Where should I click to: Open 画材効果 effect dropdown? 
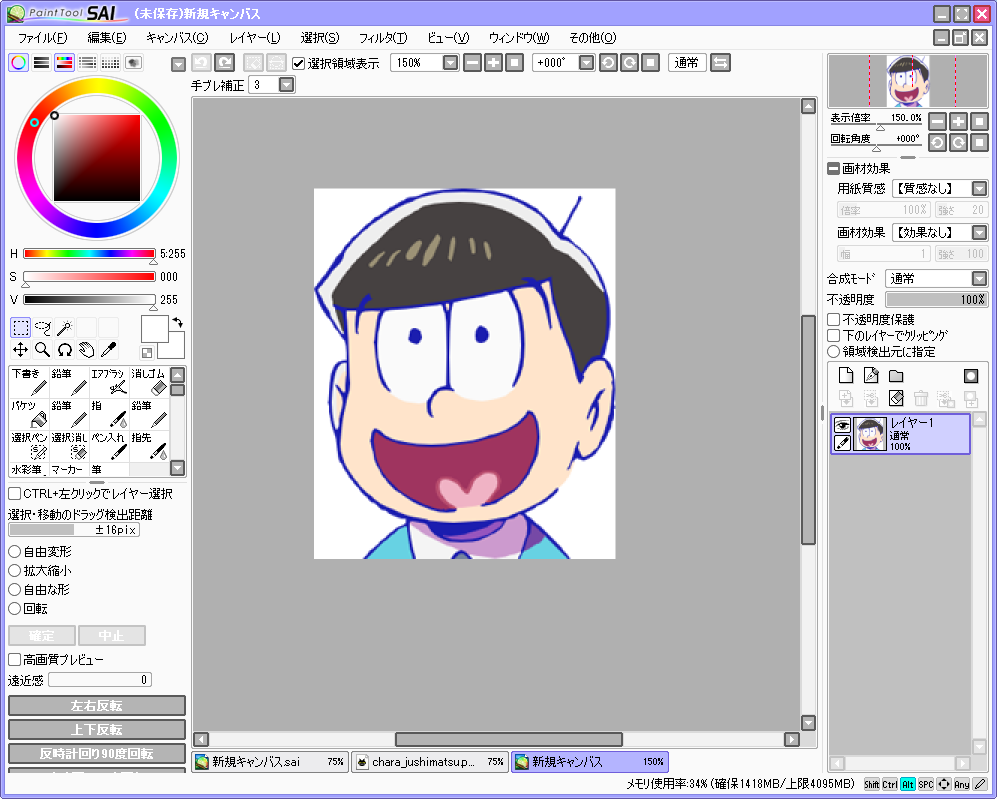(x=979, y=233)
